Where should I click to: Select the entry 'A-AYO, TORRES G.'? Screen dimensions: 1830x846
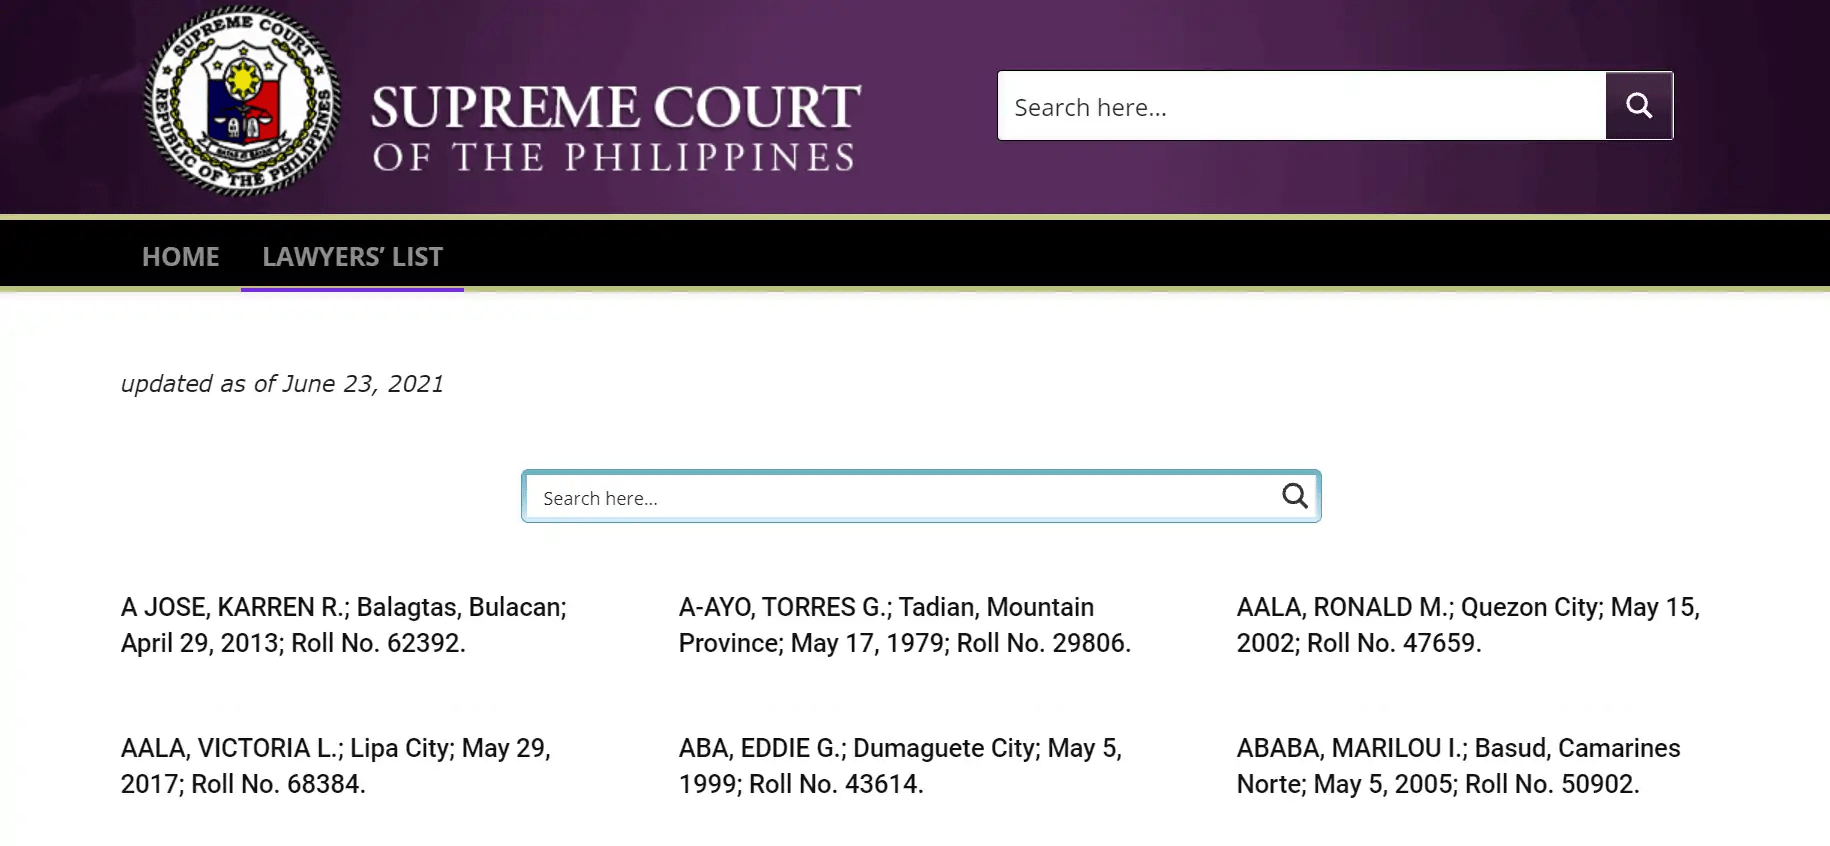[x=905, y=625]
